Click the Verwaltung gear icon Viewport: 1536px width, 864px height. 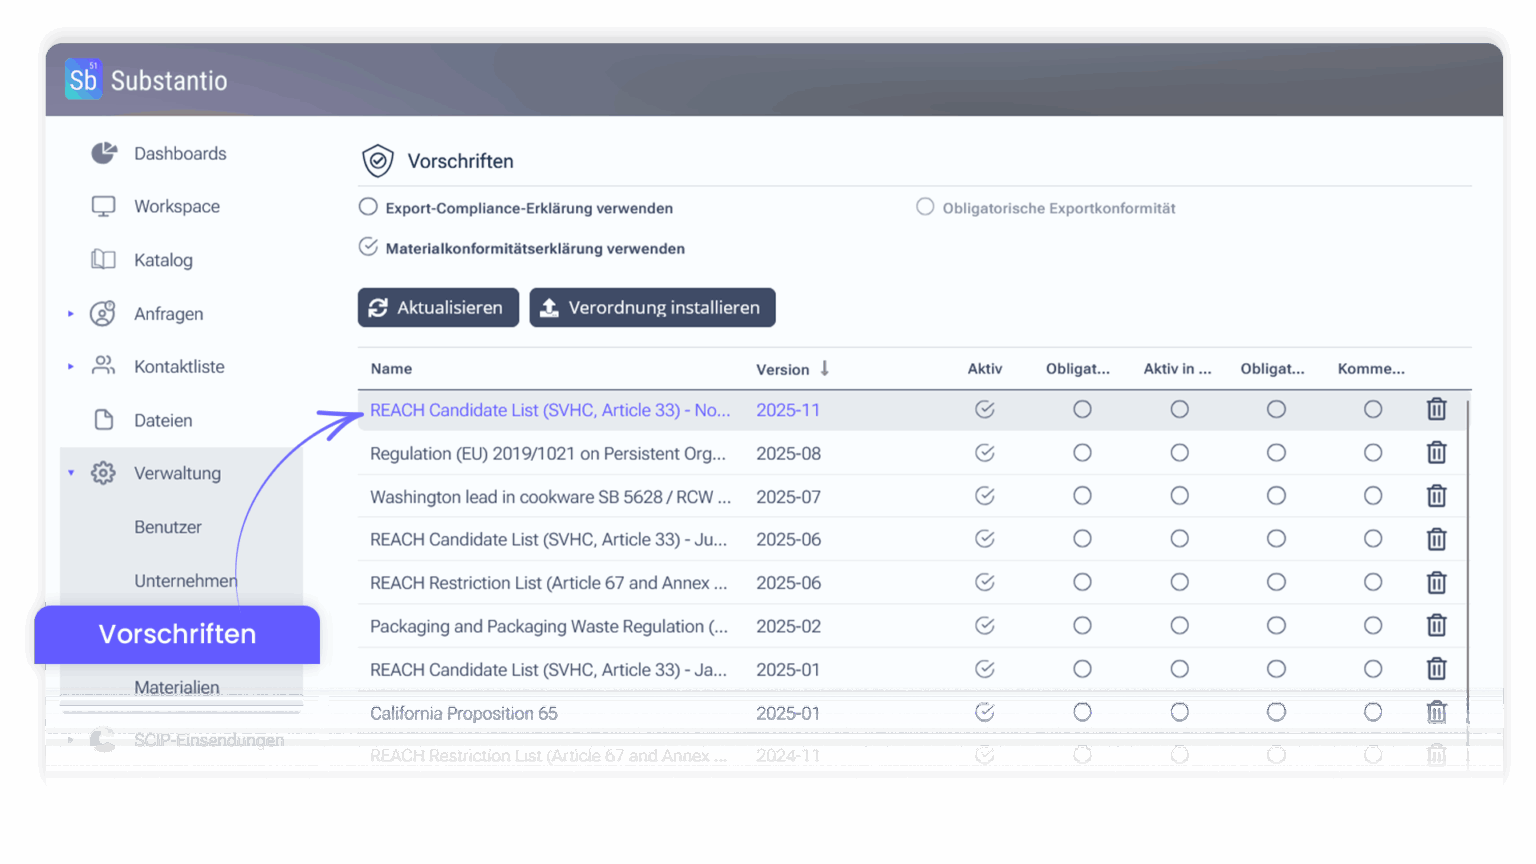pos(103,473)
